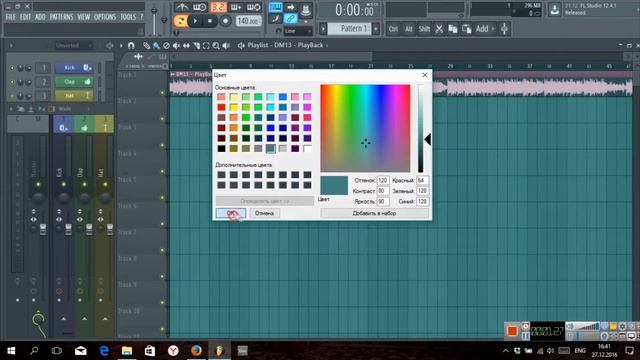Viewport: 640px width, 360px height.
Task: Click the scissors cut icon
Action: 439,29
